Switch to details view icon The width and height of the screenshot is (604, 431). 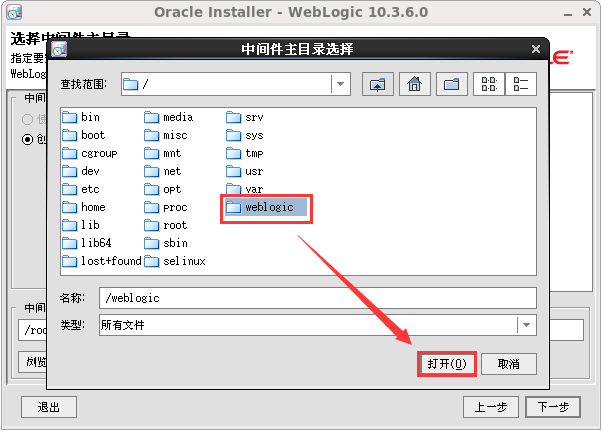521,84
